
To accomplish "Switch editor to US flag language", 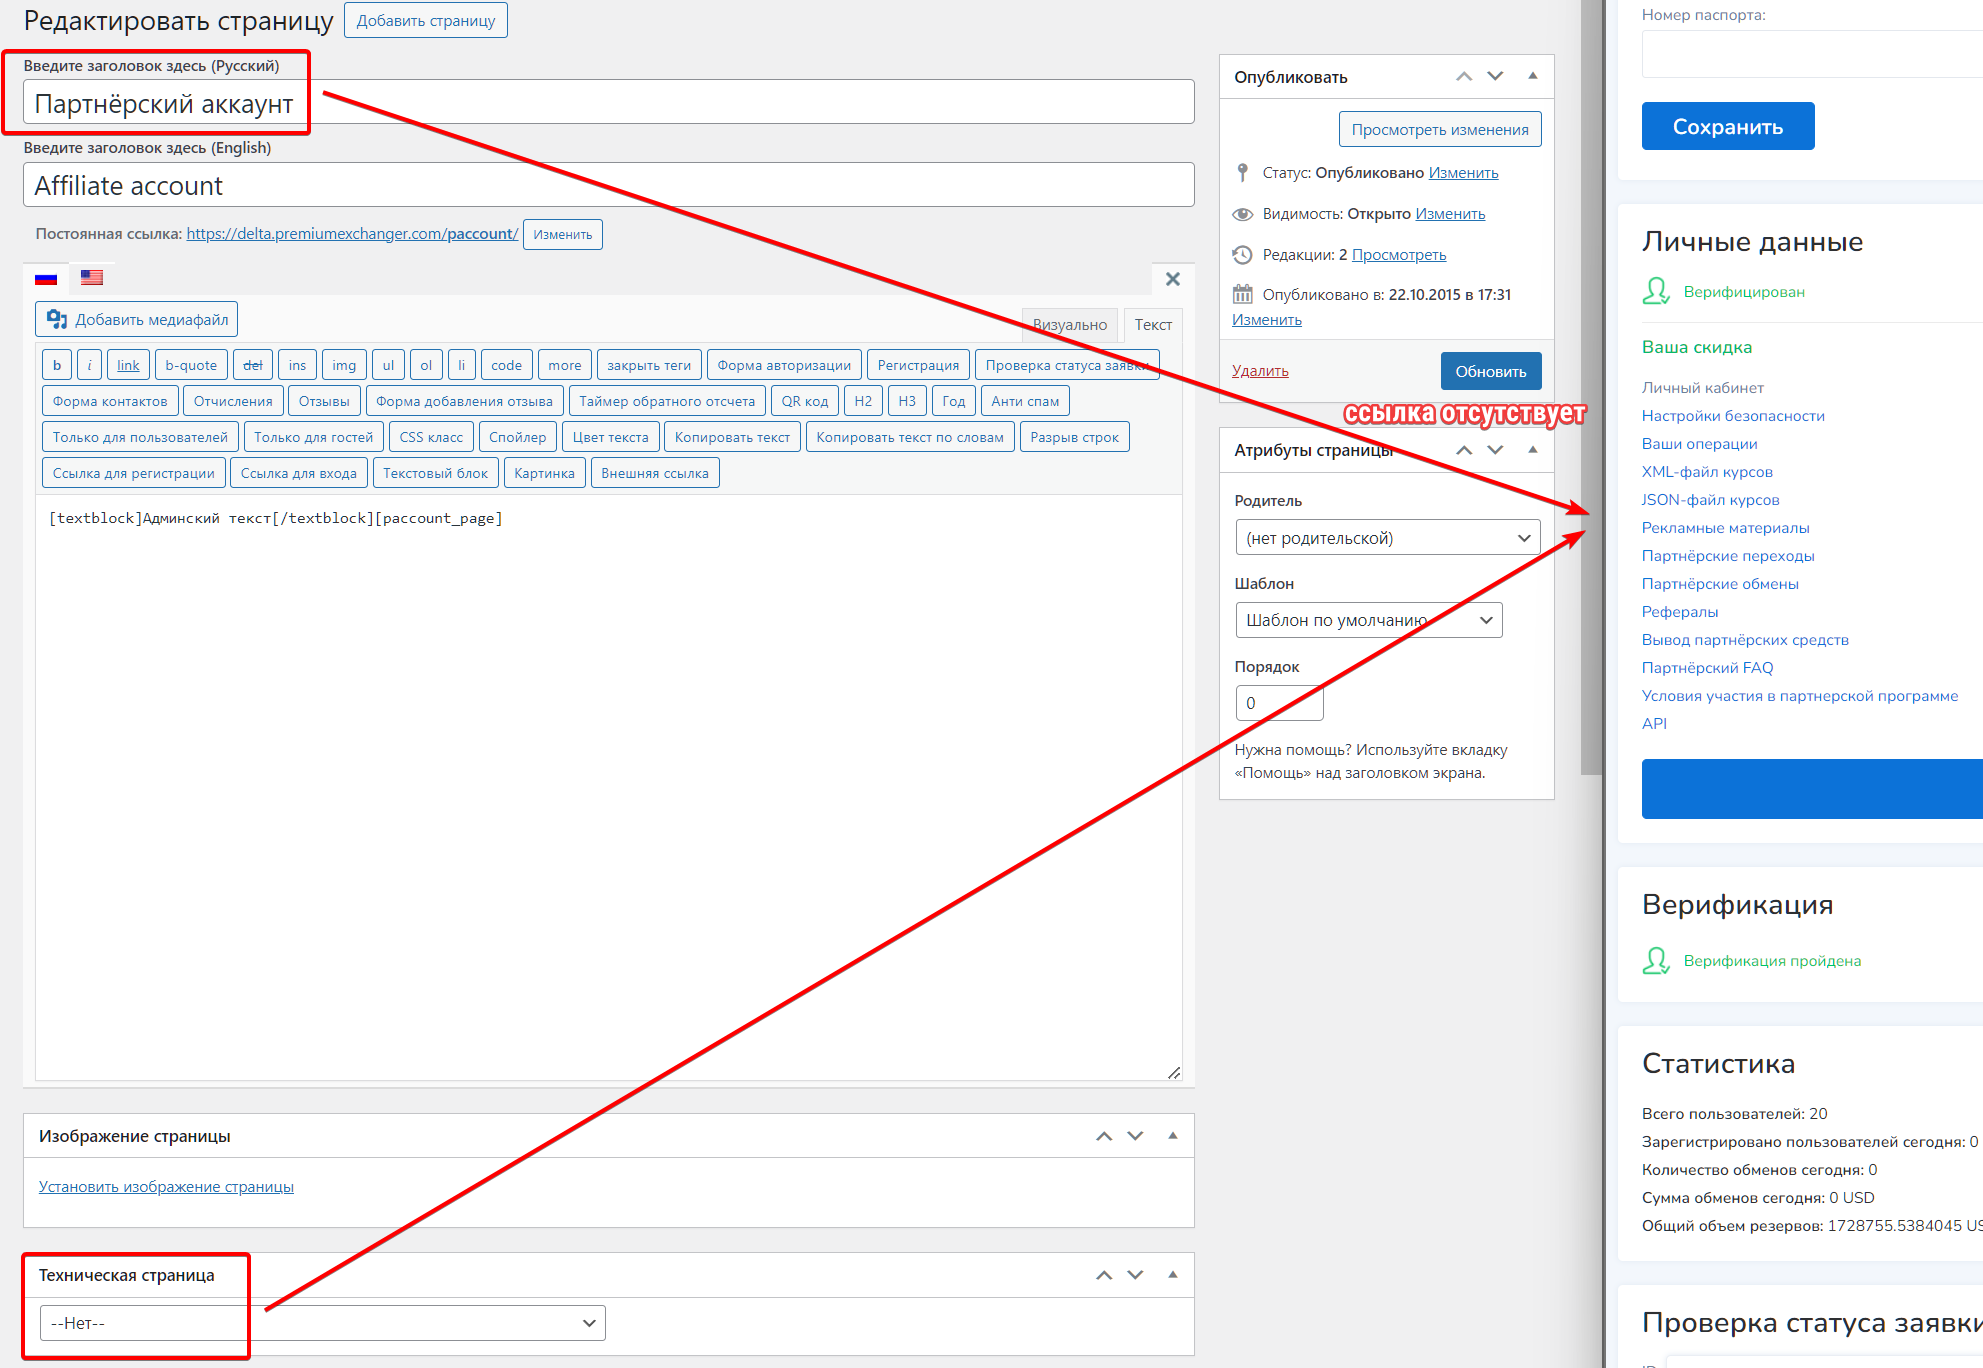I will tap(92, 278).
